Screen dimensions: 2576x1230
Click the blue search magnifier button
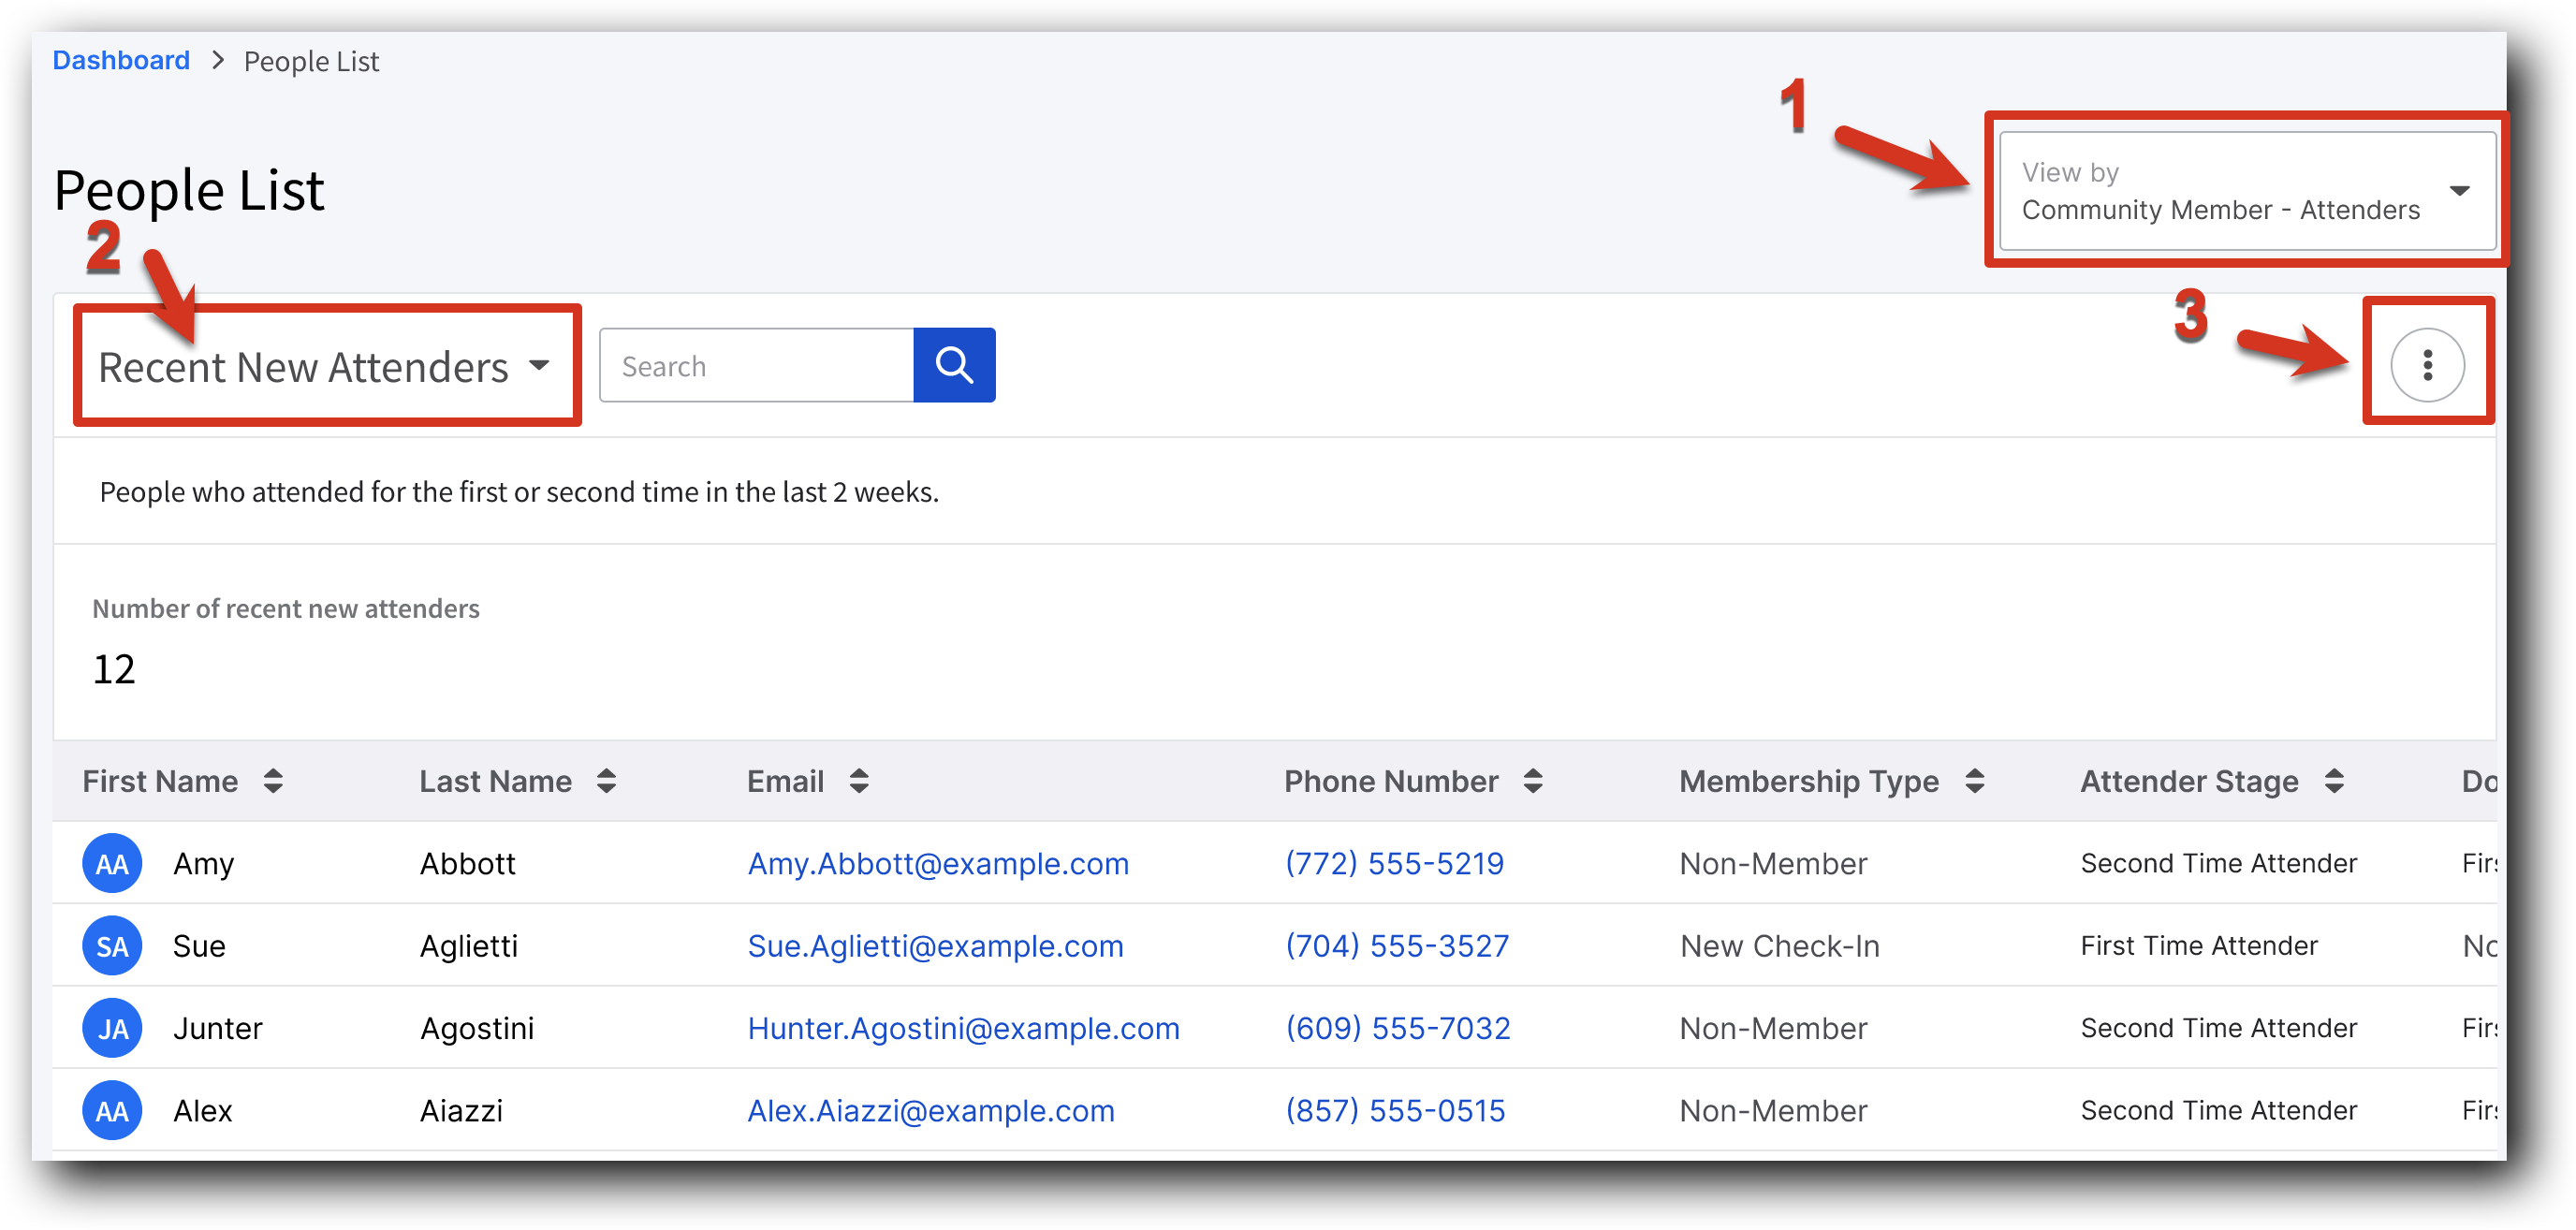pyautogui.click(x=953, y=365)
